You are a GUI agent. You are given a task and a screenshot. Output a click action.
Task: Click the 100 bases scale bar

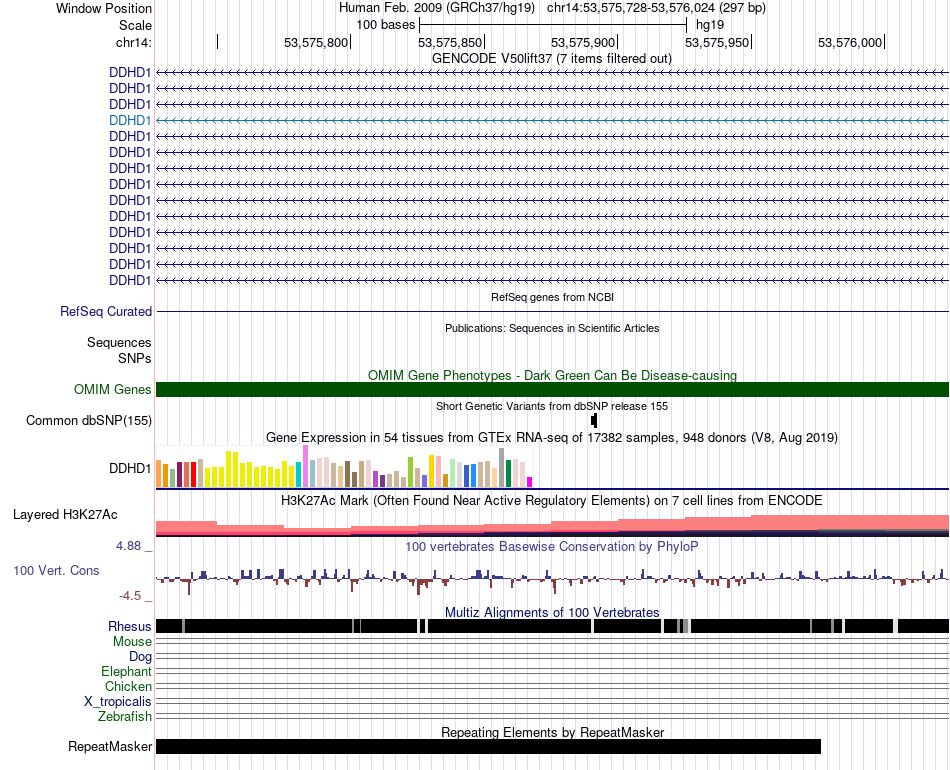click(x=553, y=25)
